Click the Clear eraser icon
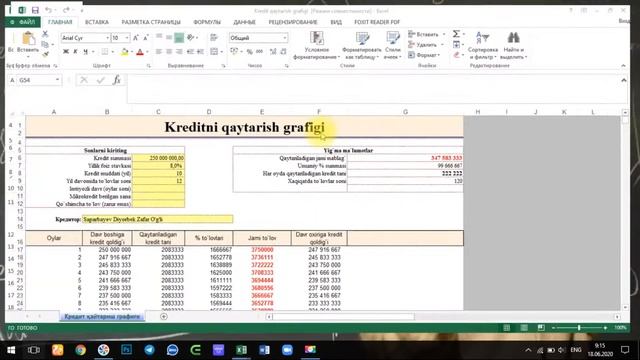Image resolution: width=640 pixels, height=360 pixels. point(456,55)
